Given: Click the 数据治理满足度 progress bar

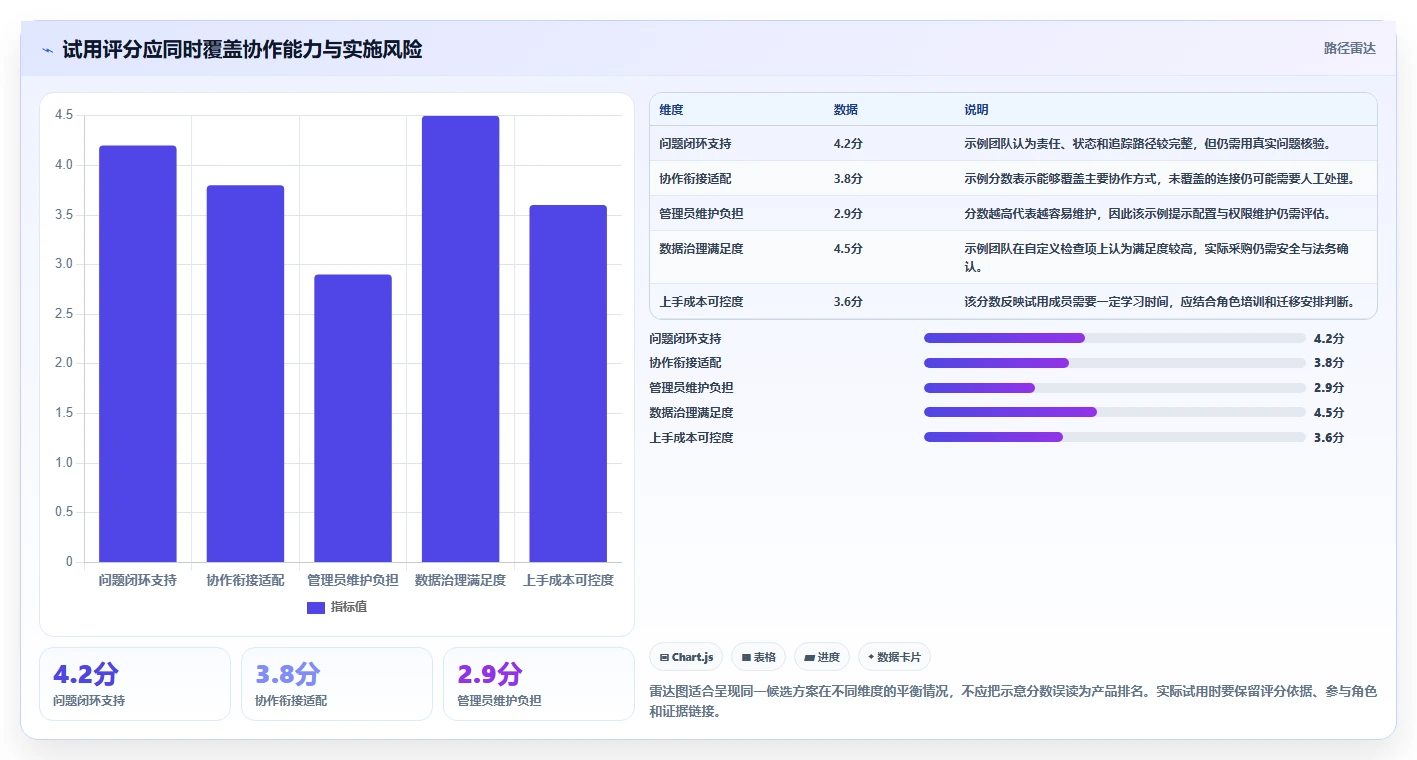Looking at the screenshot, I should (x=1115, y=412).
